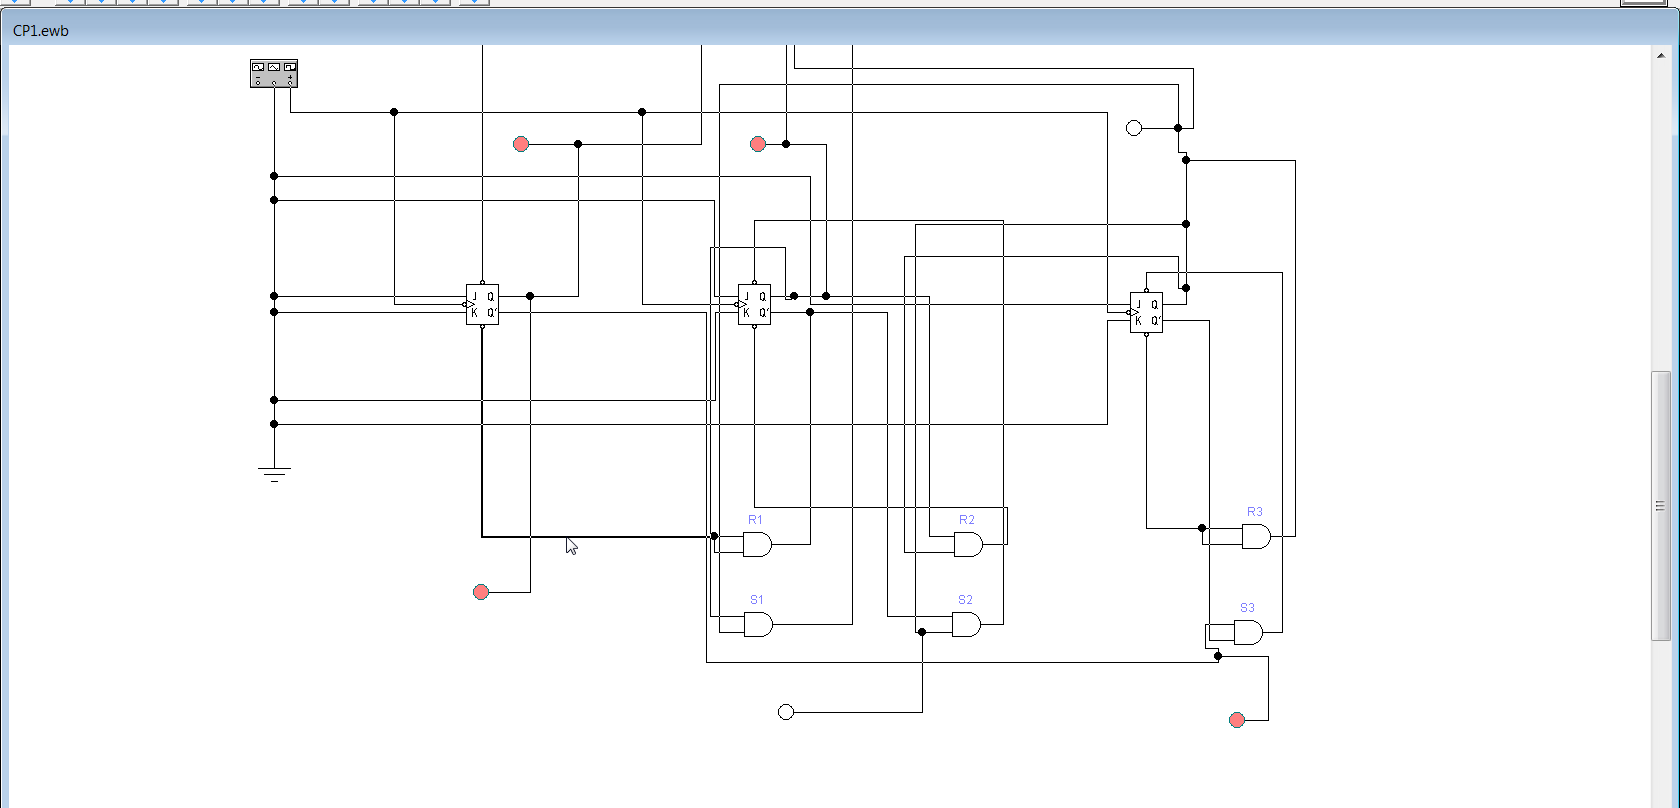Click white probe wired below S2 gate
1680x808 pixels.
coord(786,712)
